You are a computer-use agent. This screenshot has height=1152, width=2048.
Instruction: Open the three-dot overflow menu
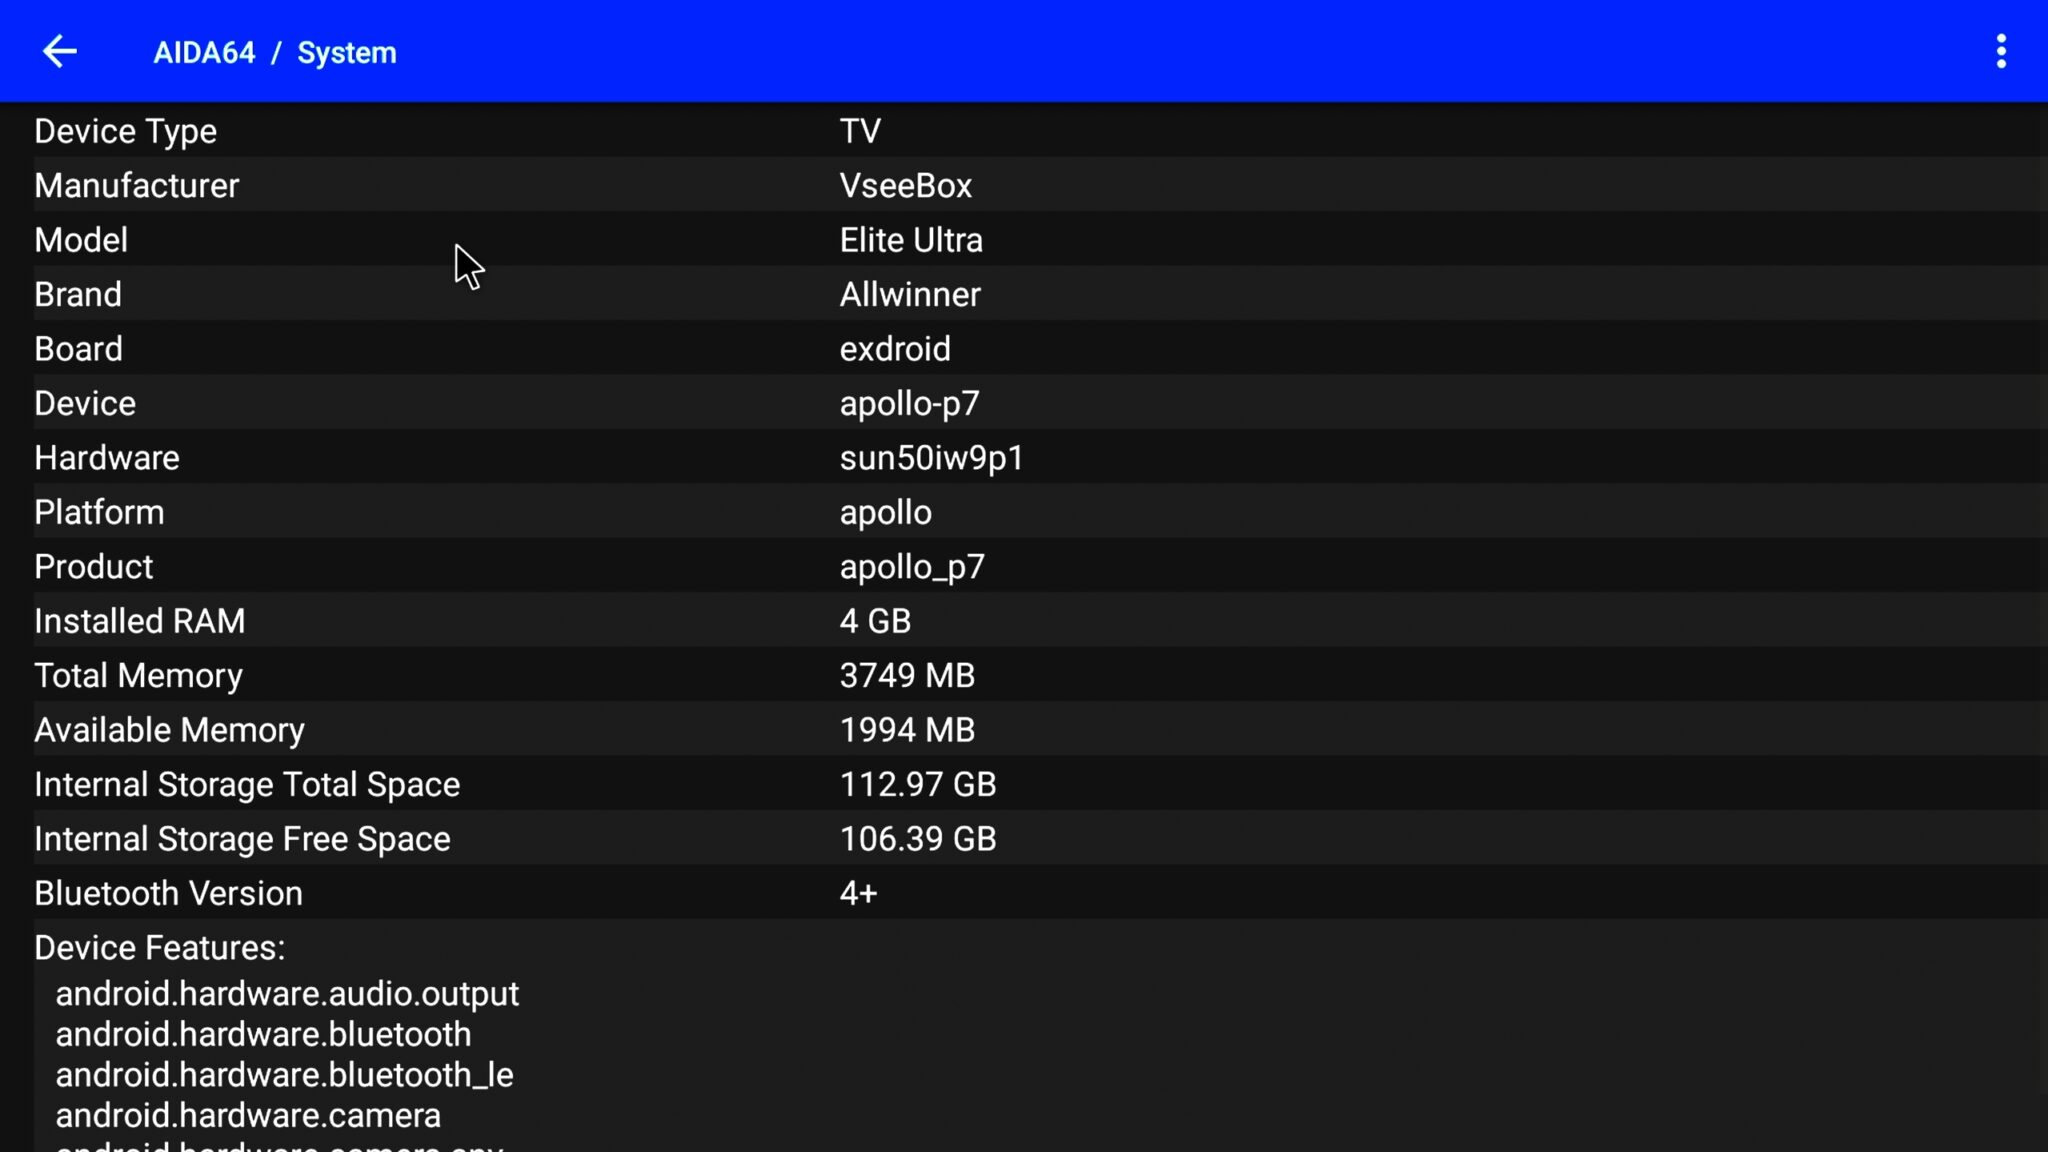coord(2001,51)
